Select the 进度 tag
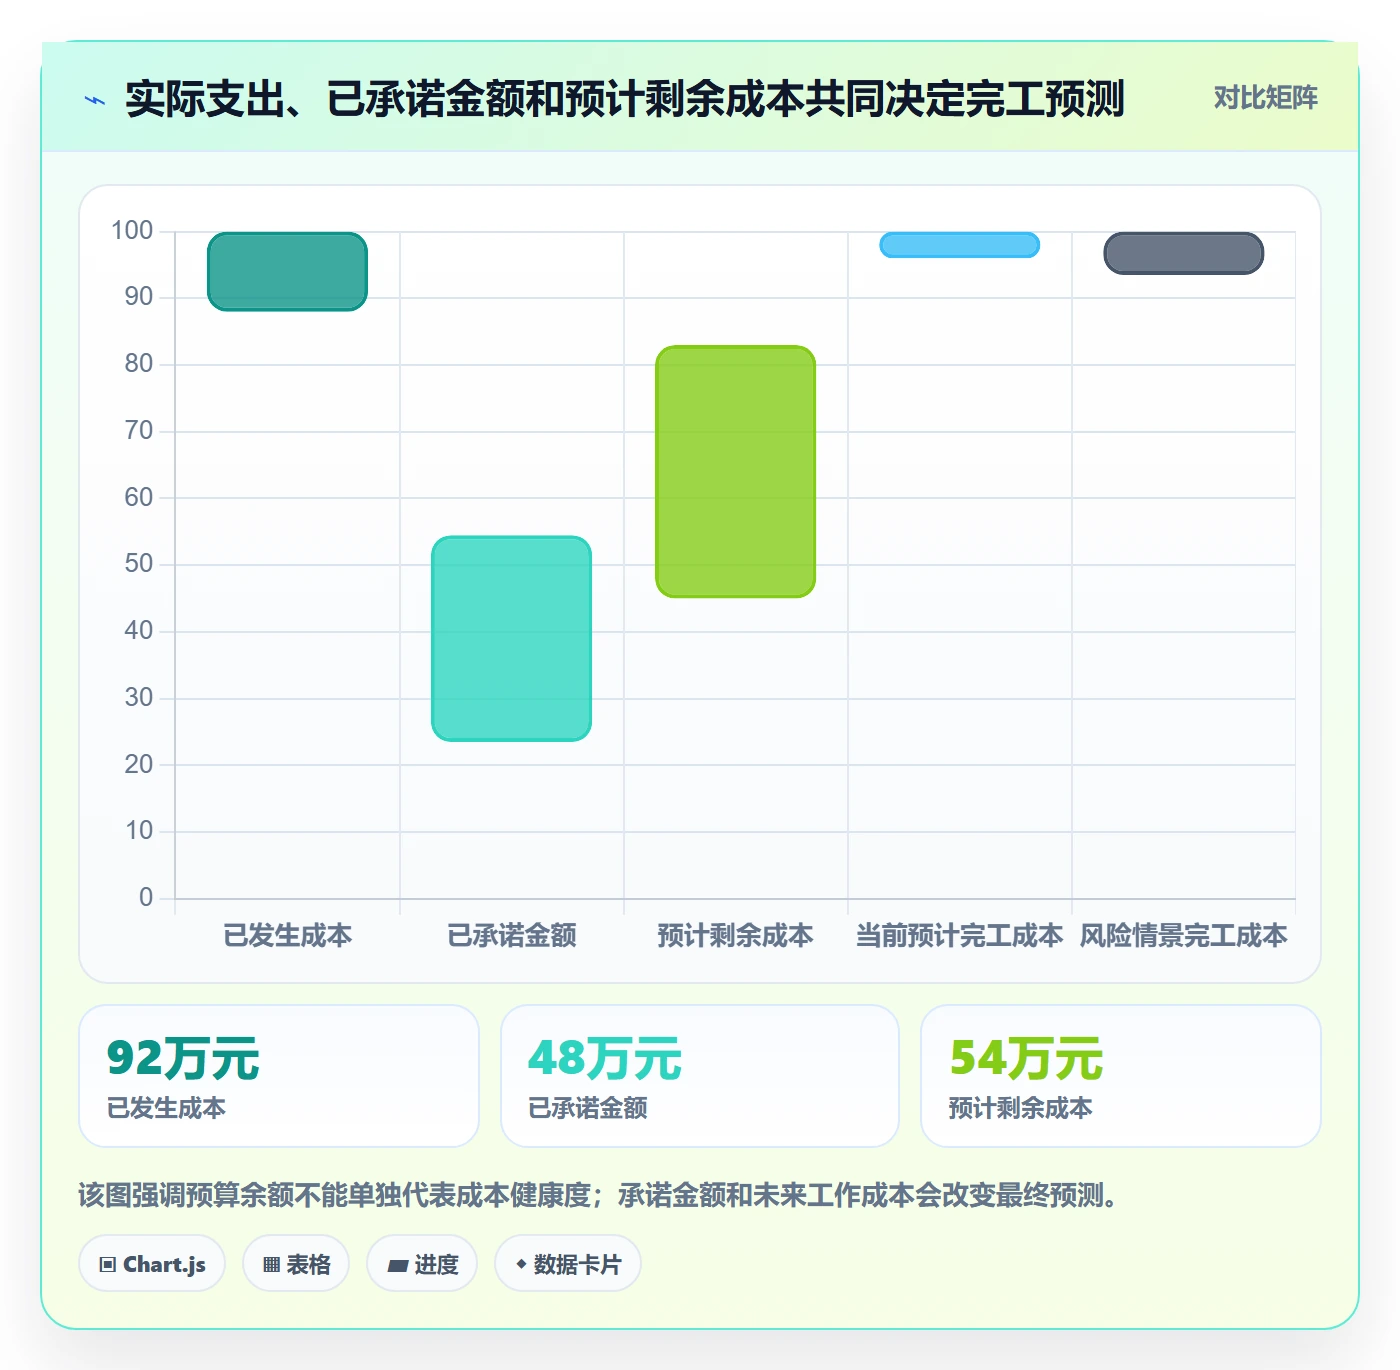Screen dimensions: 1400x1370 click(x=422, y=1264)
